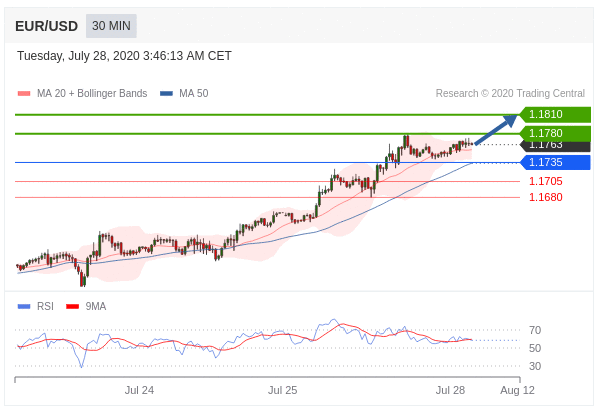Click the RSI 50 level label
The height and width of the screenshot is (410, 600).
535,348
